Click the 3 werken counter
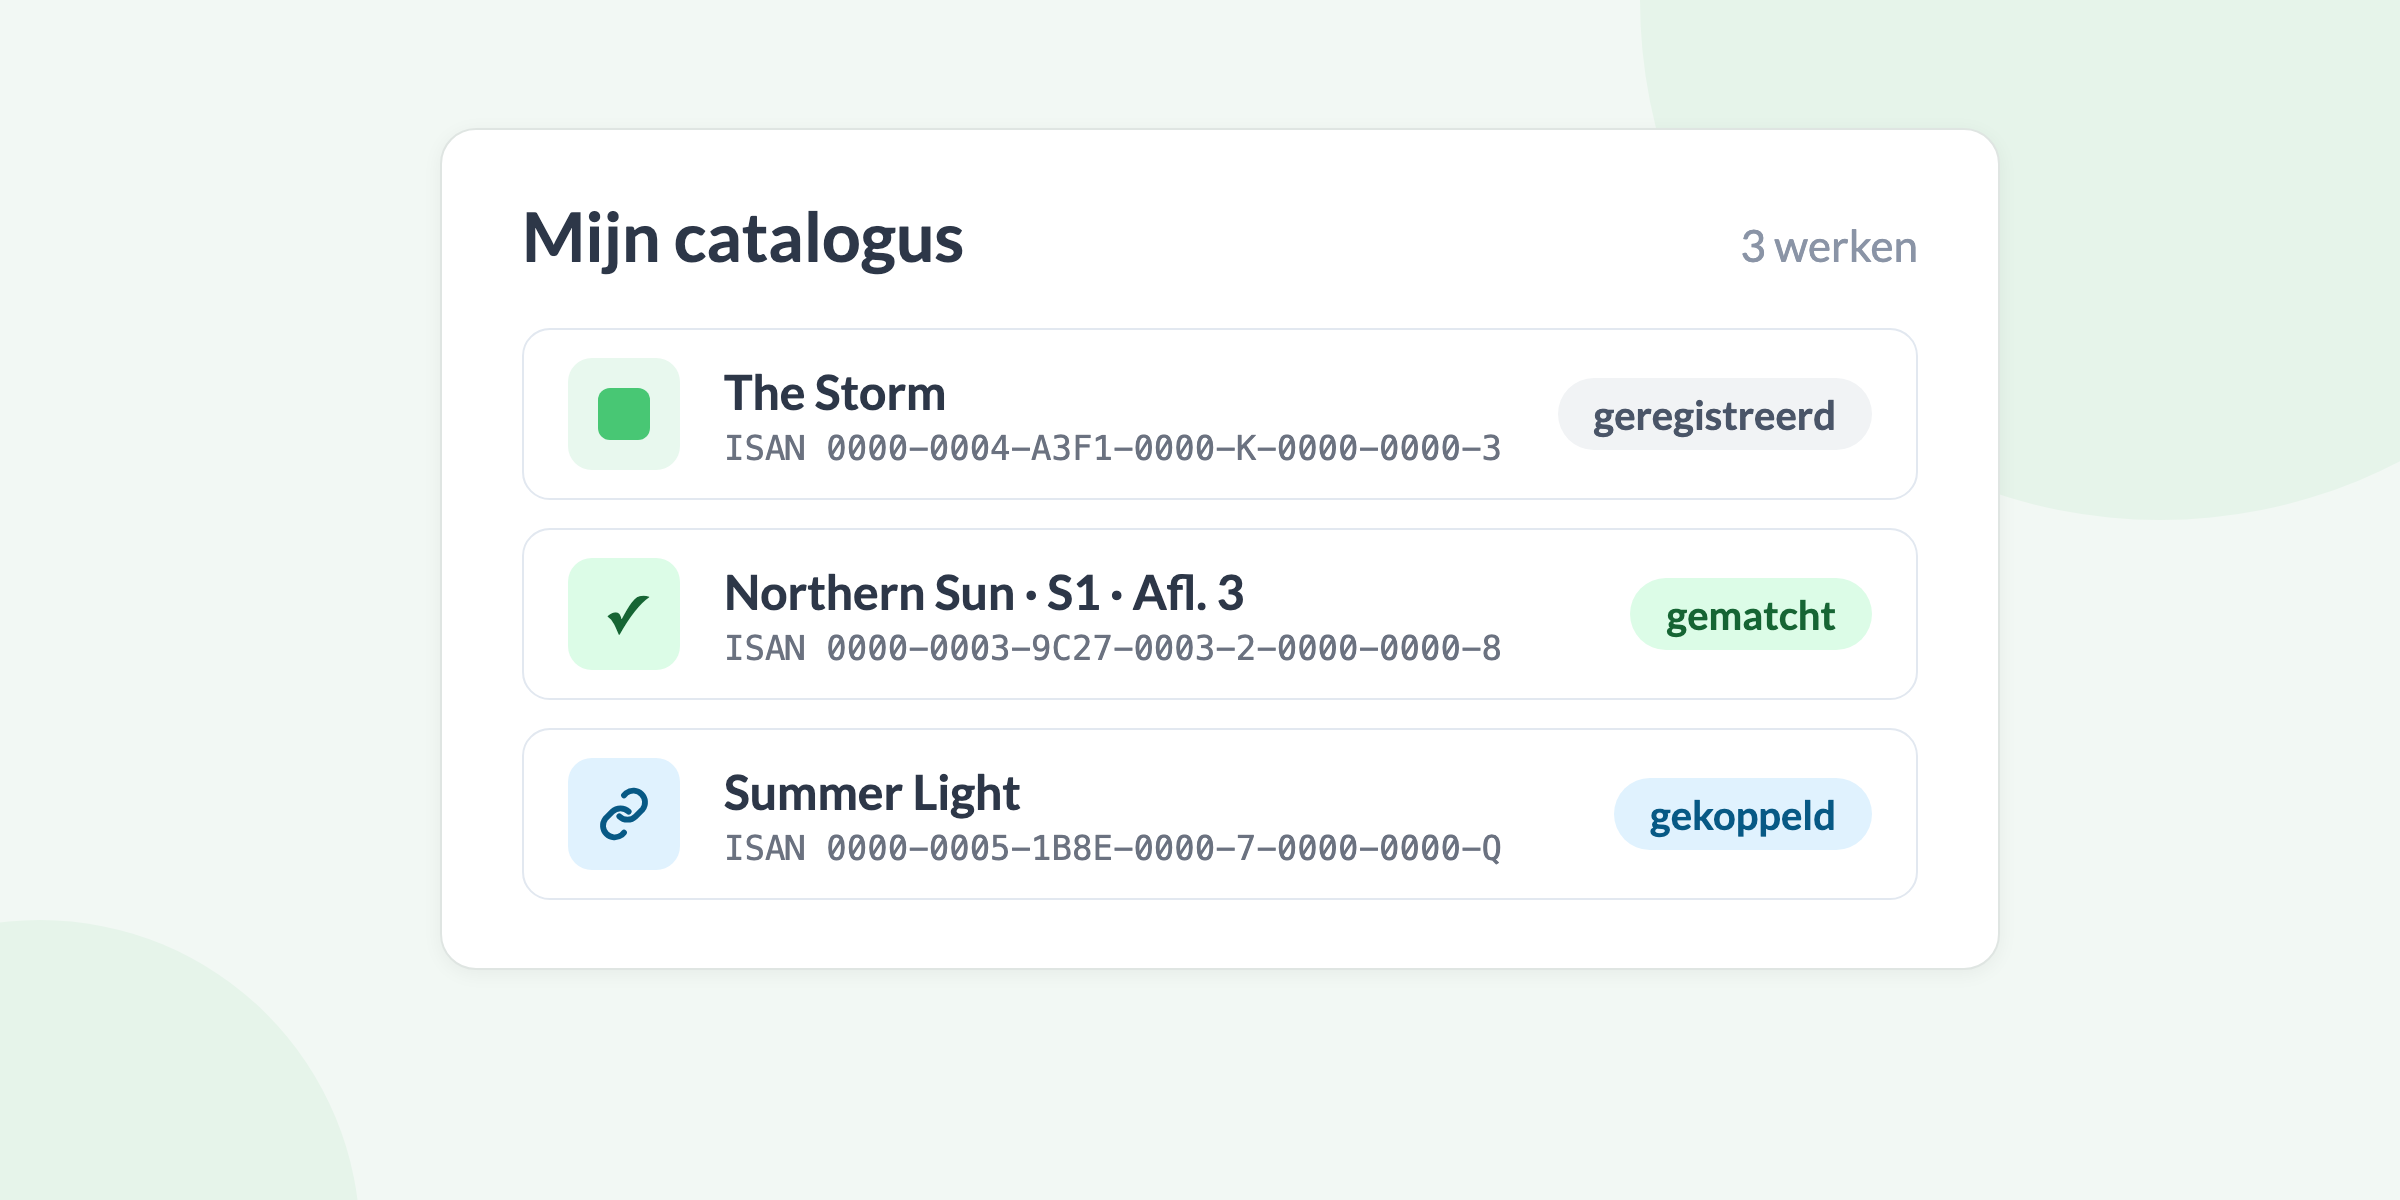The width and height of the screenshot is (2400, 1200). (1829, 246)
